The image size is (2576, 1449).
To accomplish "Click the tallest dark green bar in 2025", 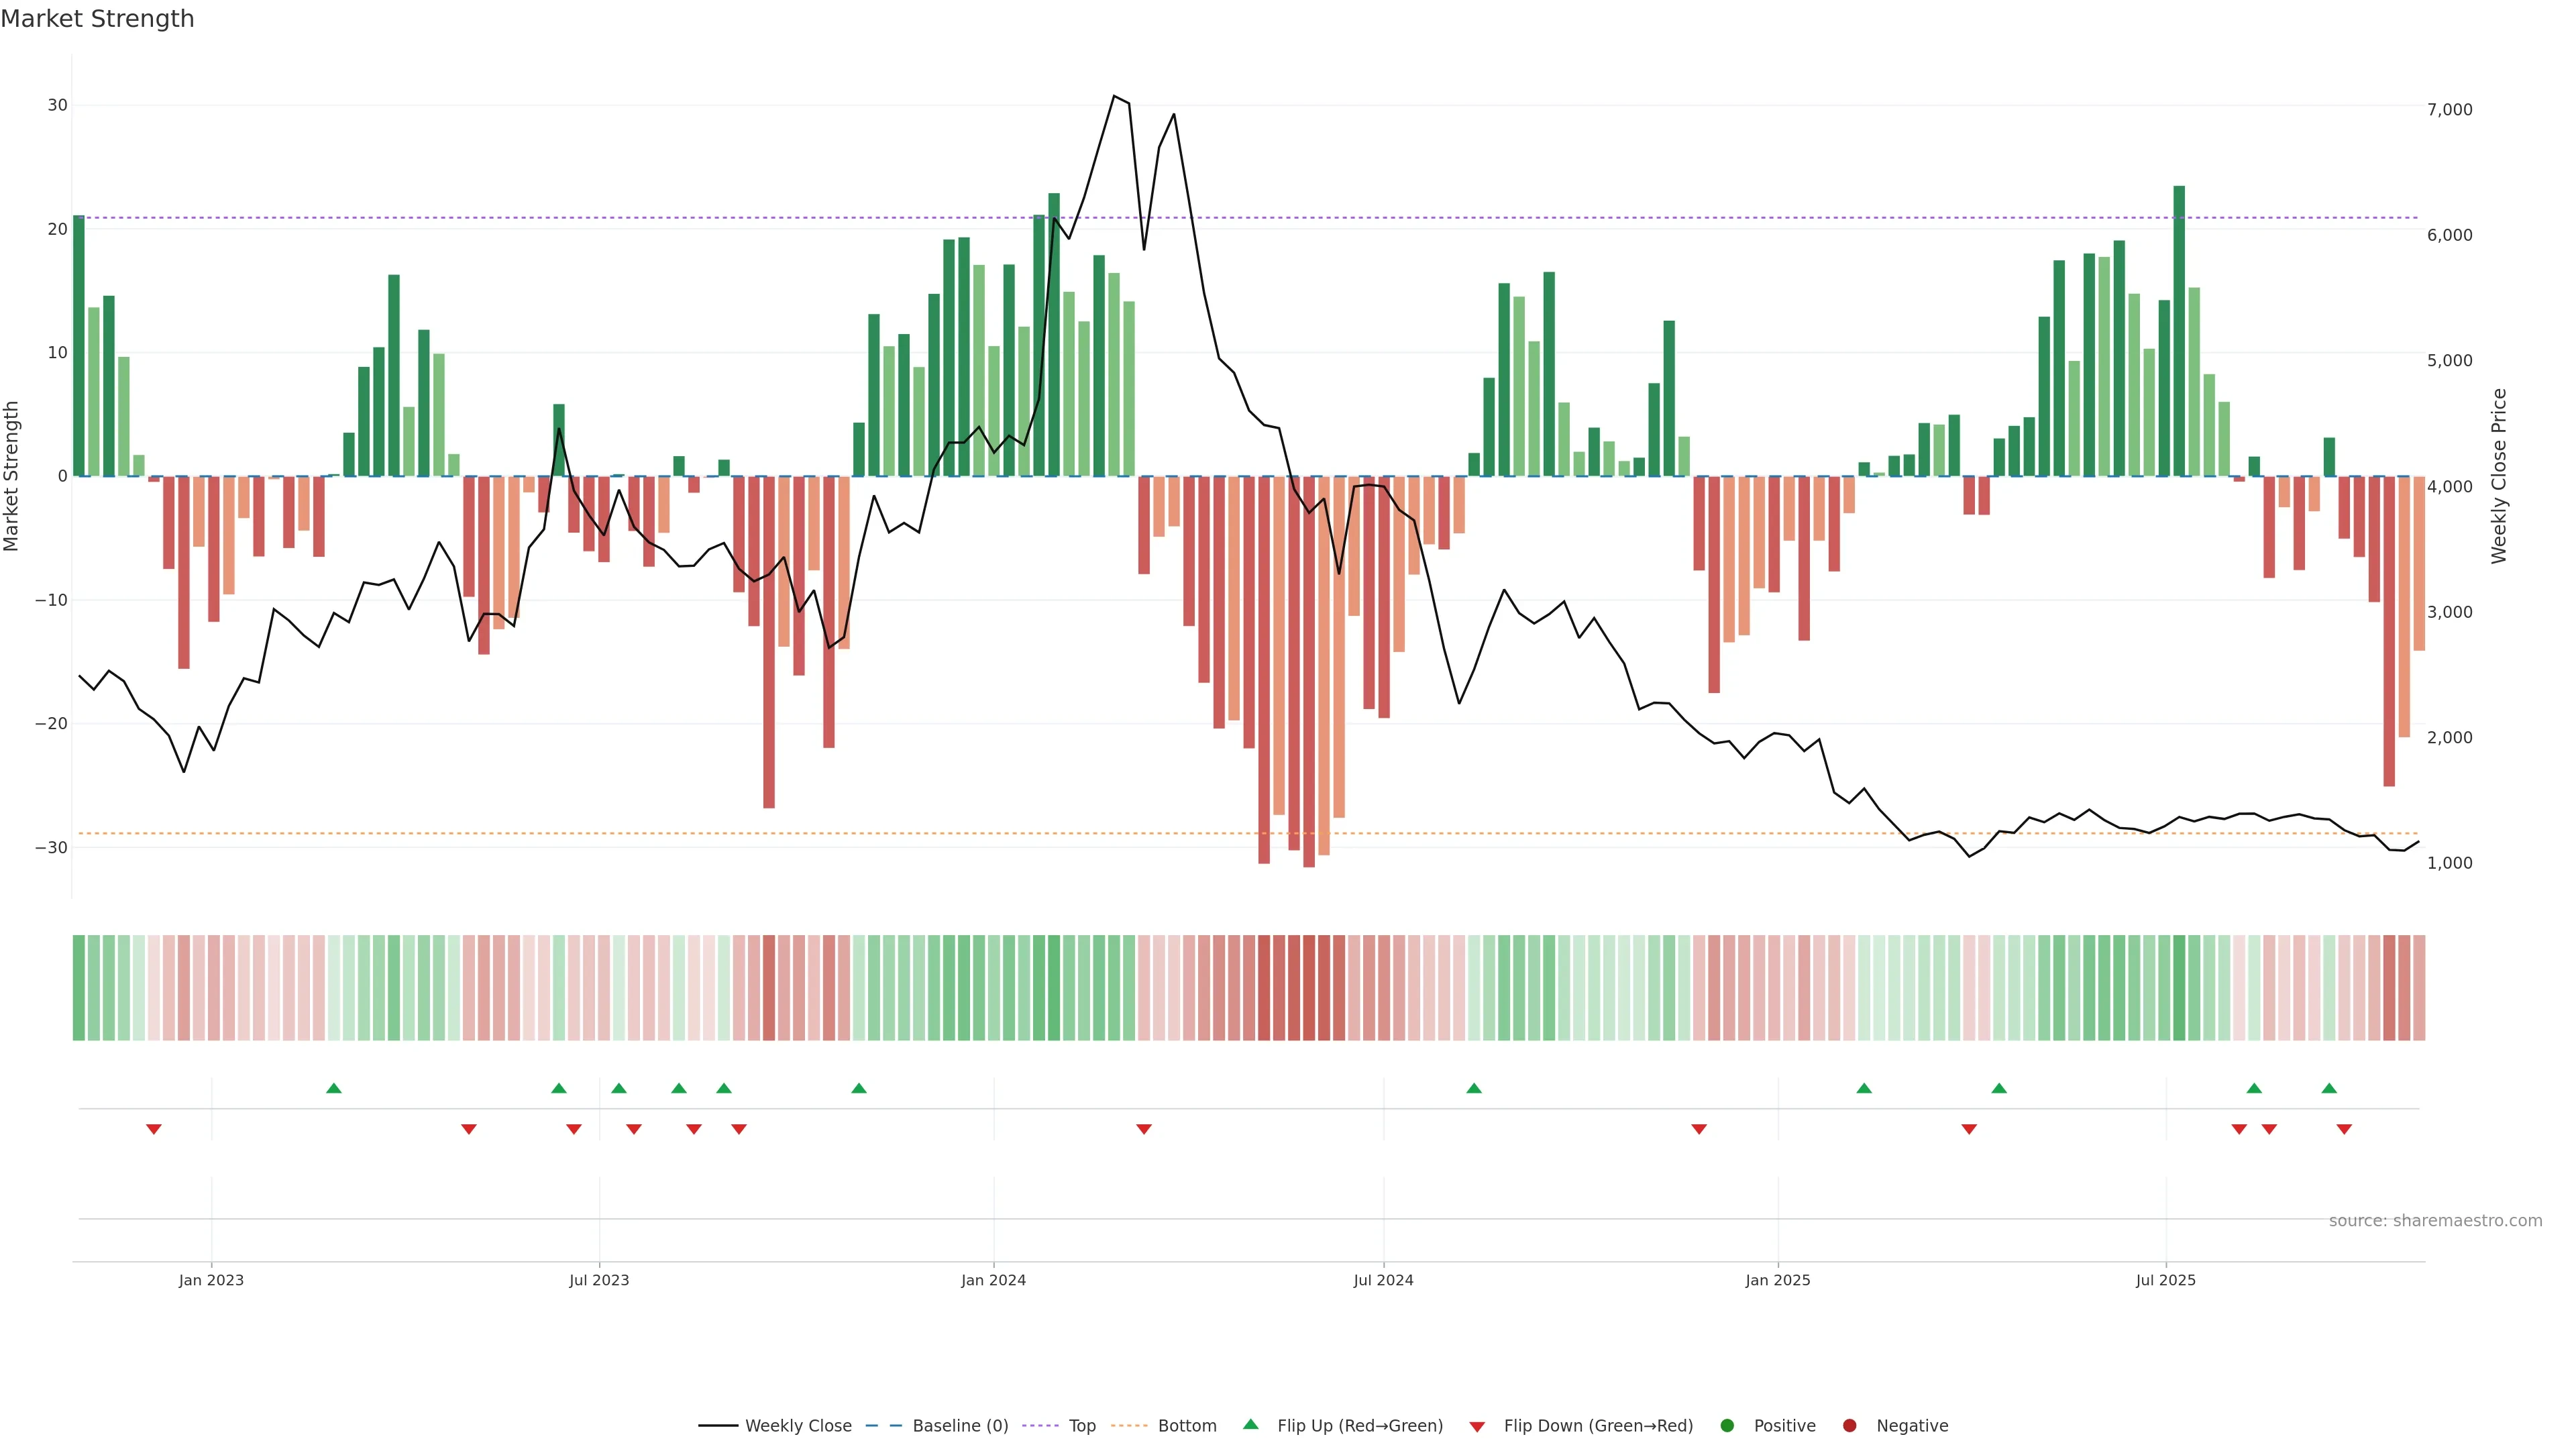I will pos(2179,330).
